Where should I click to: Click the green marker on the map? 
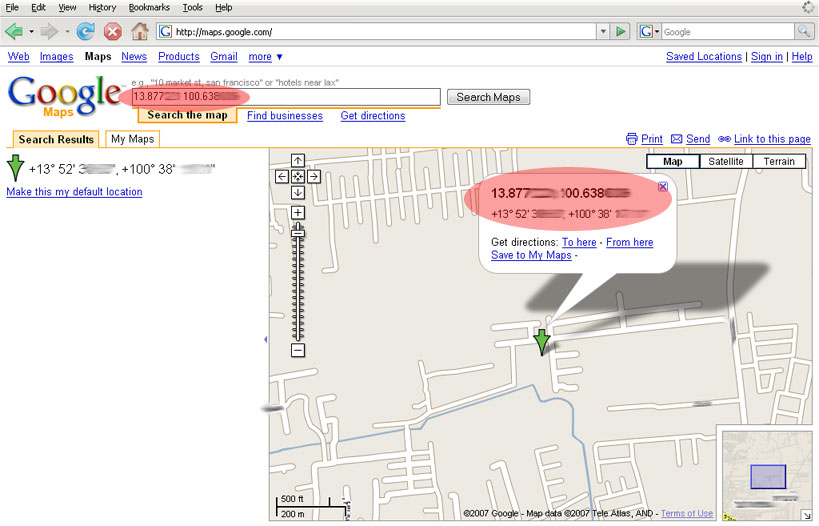pos(542,342)
